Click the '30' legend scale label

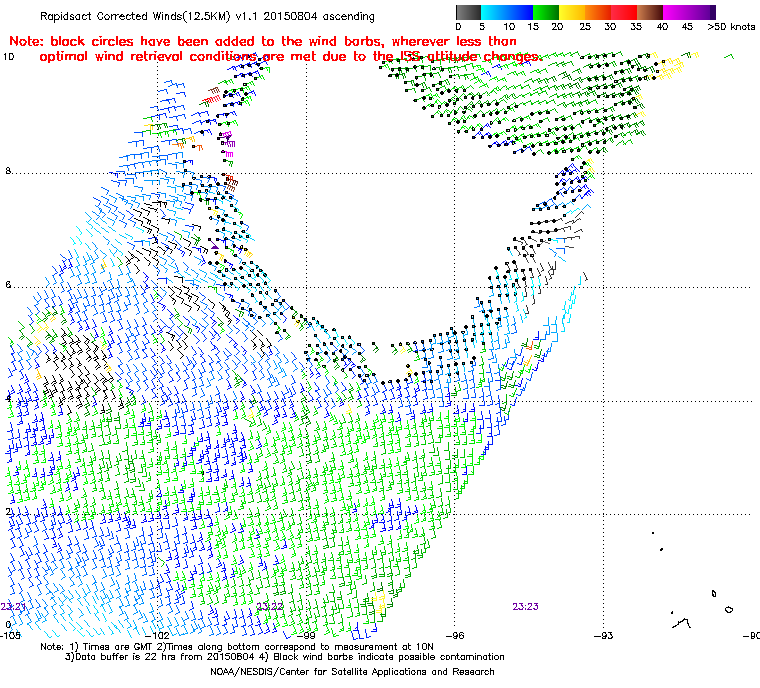610,27
